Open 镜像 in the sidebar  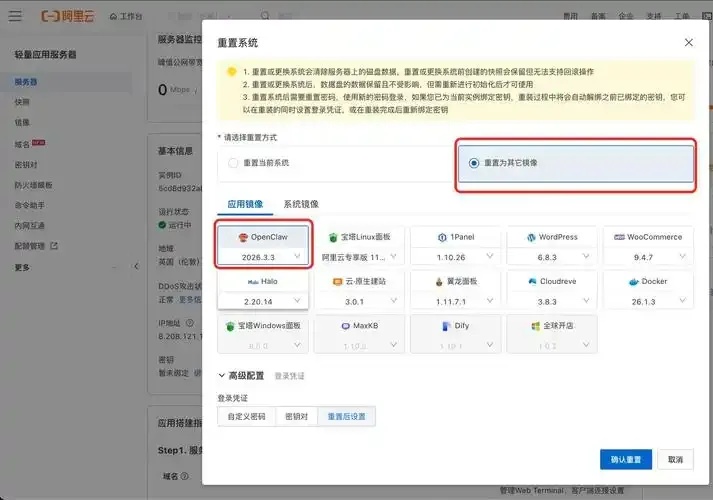[22, 123]
